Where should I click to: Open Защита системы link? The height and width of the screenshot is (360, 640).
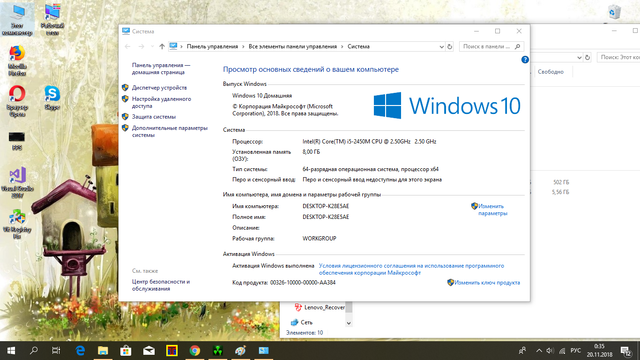pyautogui.click(x=153, y=117)
